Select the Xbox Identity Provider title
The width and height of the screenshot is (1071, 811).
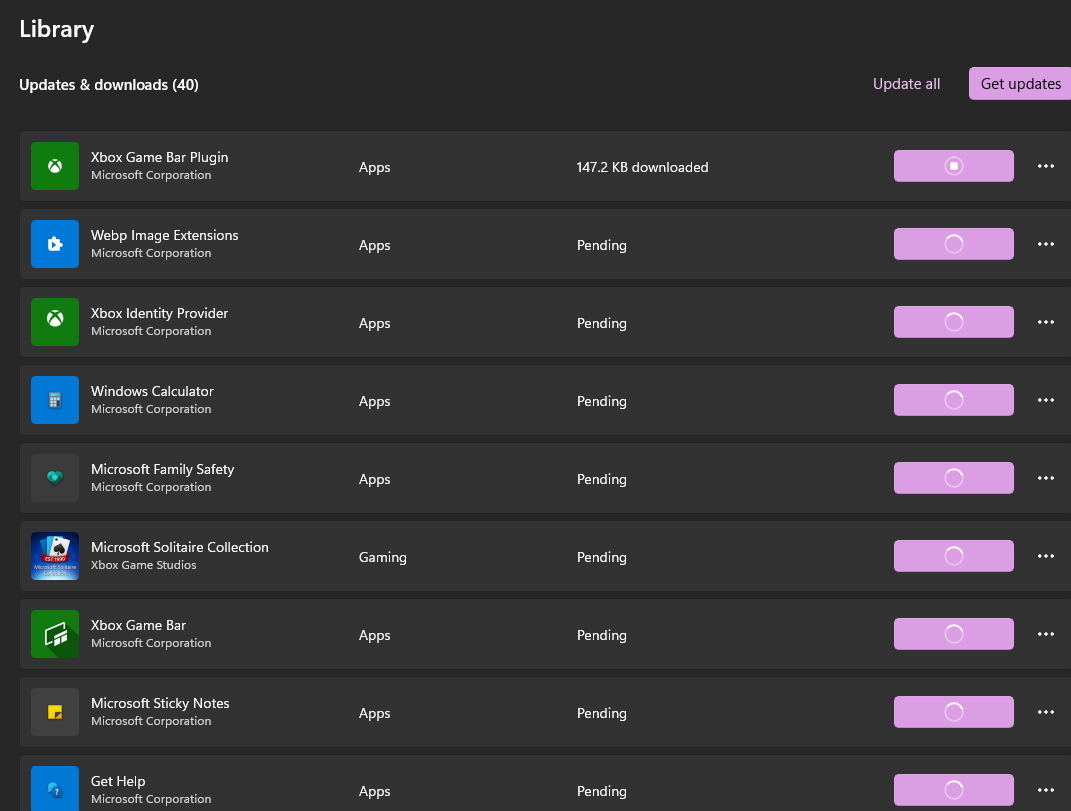tap(160, 313)
